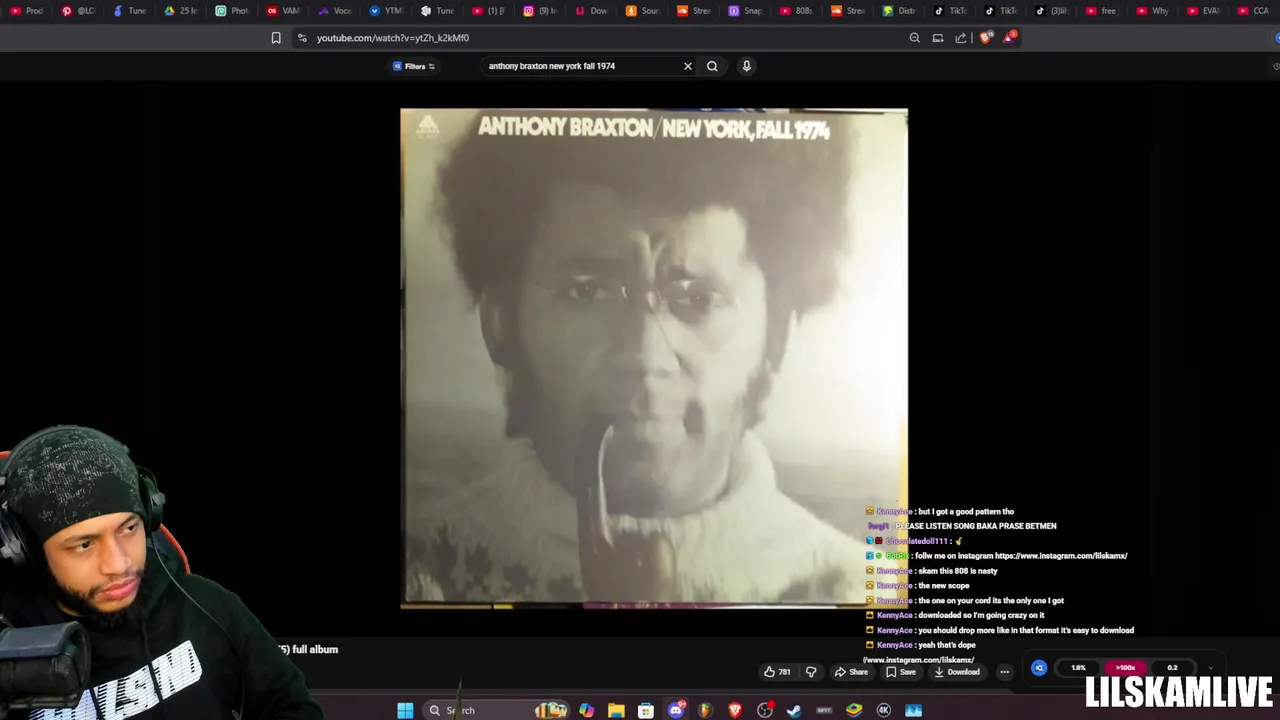Viewport: 1280px width, 720px height.
Task: Switch to the free YouTube tab
Action: pos(1103,11)
